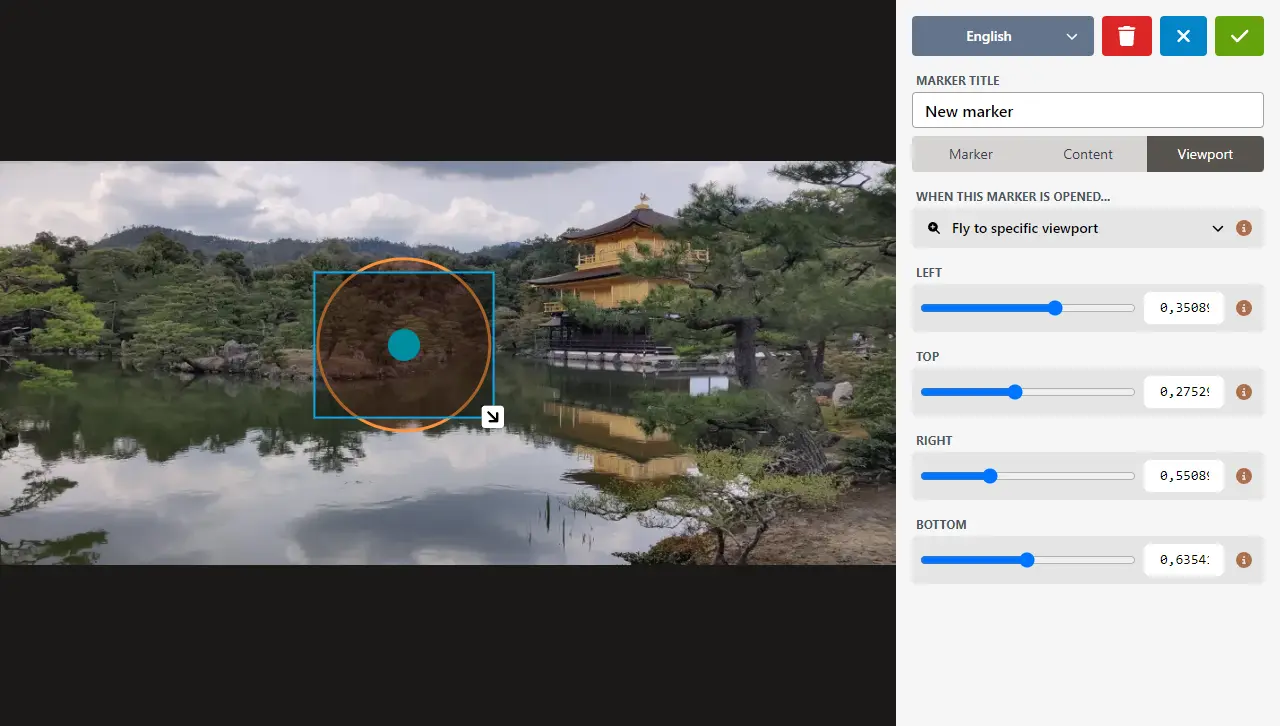Switch to the Content tab
Image resolution: width=1280 pixels, height=726 pixels.
[x=1088, y=154]
